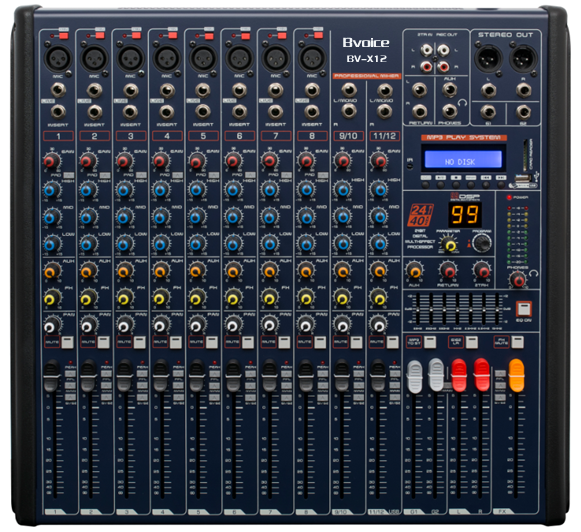Viewport: 581px width, 532px height.
Task: Click the yellow FX knob on channel 8
Action: 306,298
